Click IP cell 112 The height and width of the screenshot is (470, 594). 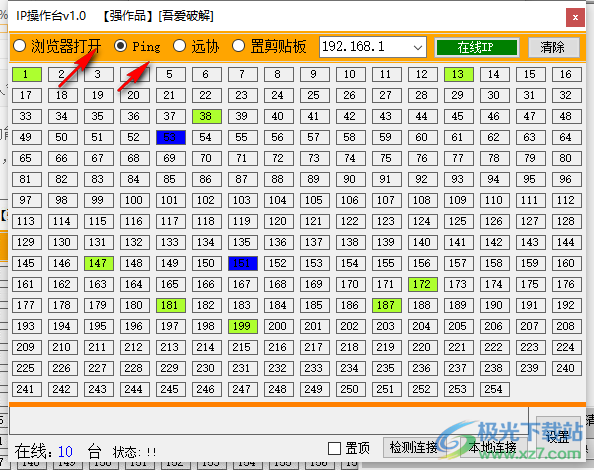567,200
